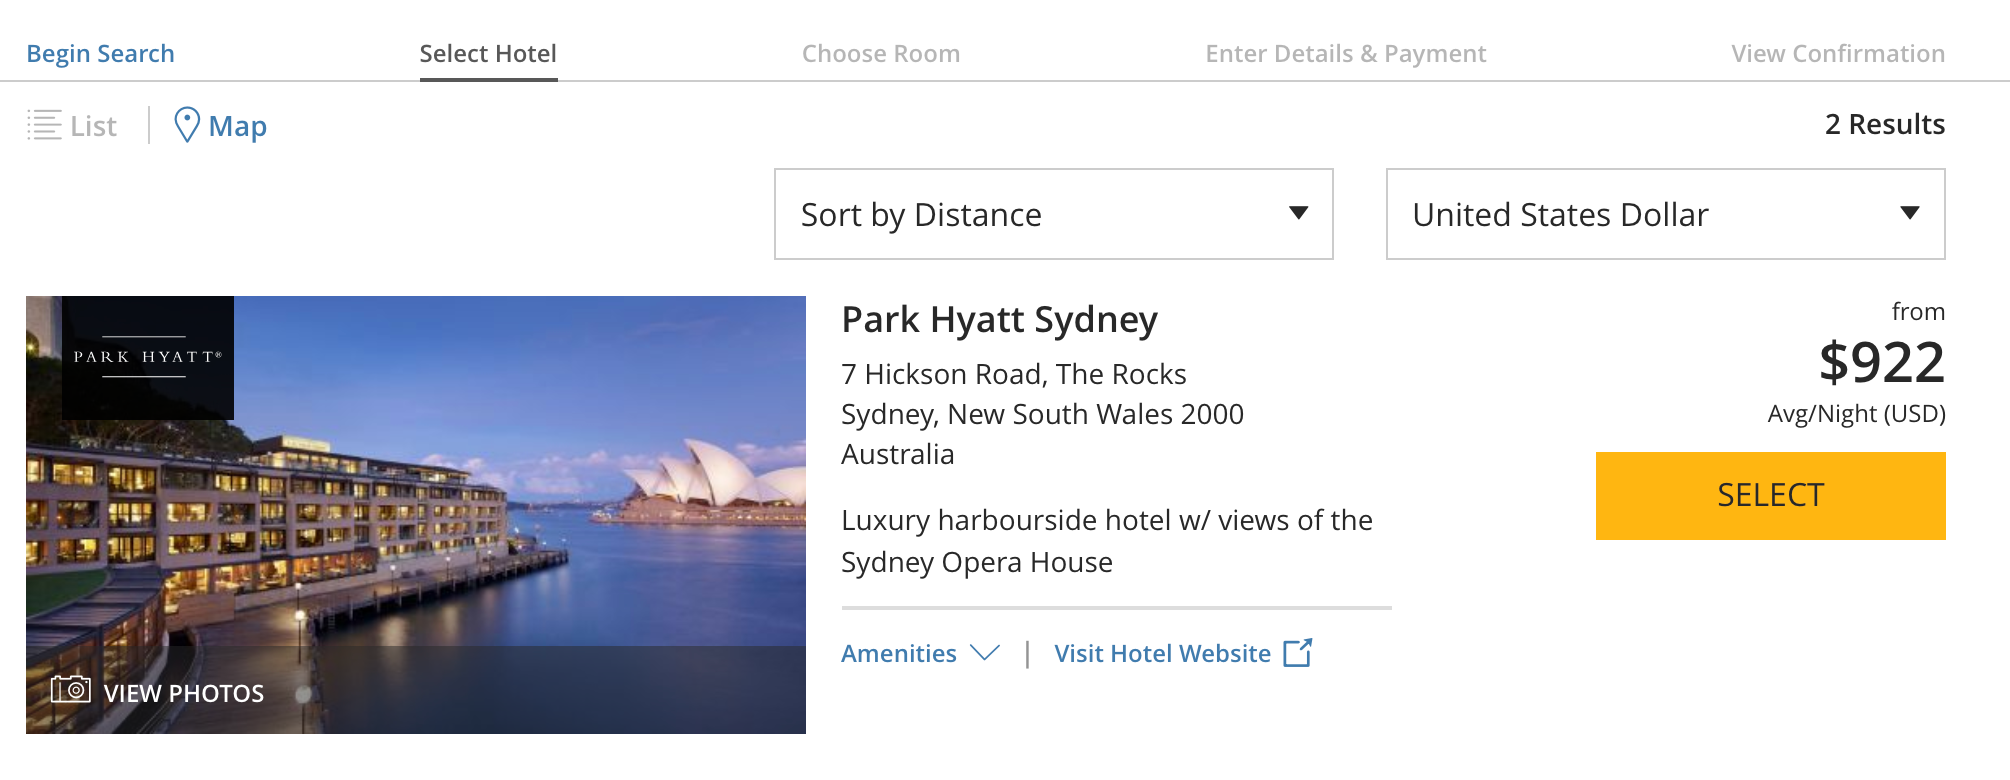This screenshot has width=2010, height=780.
Task: Click the map pin icon
Action: coord(187,125)
